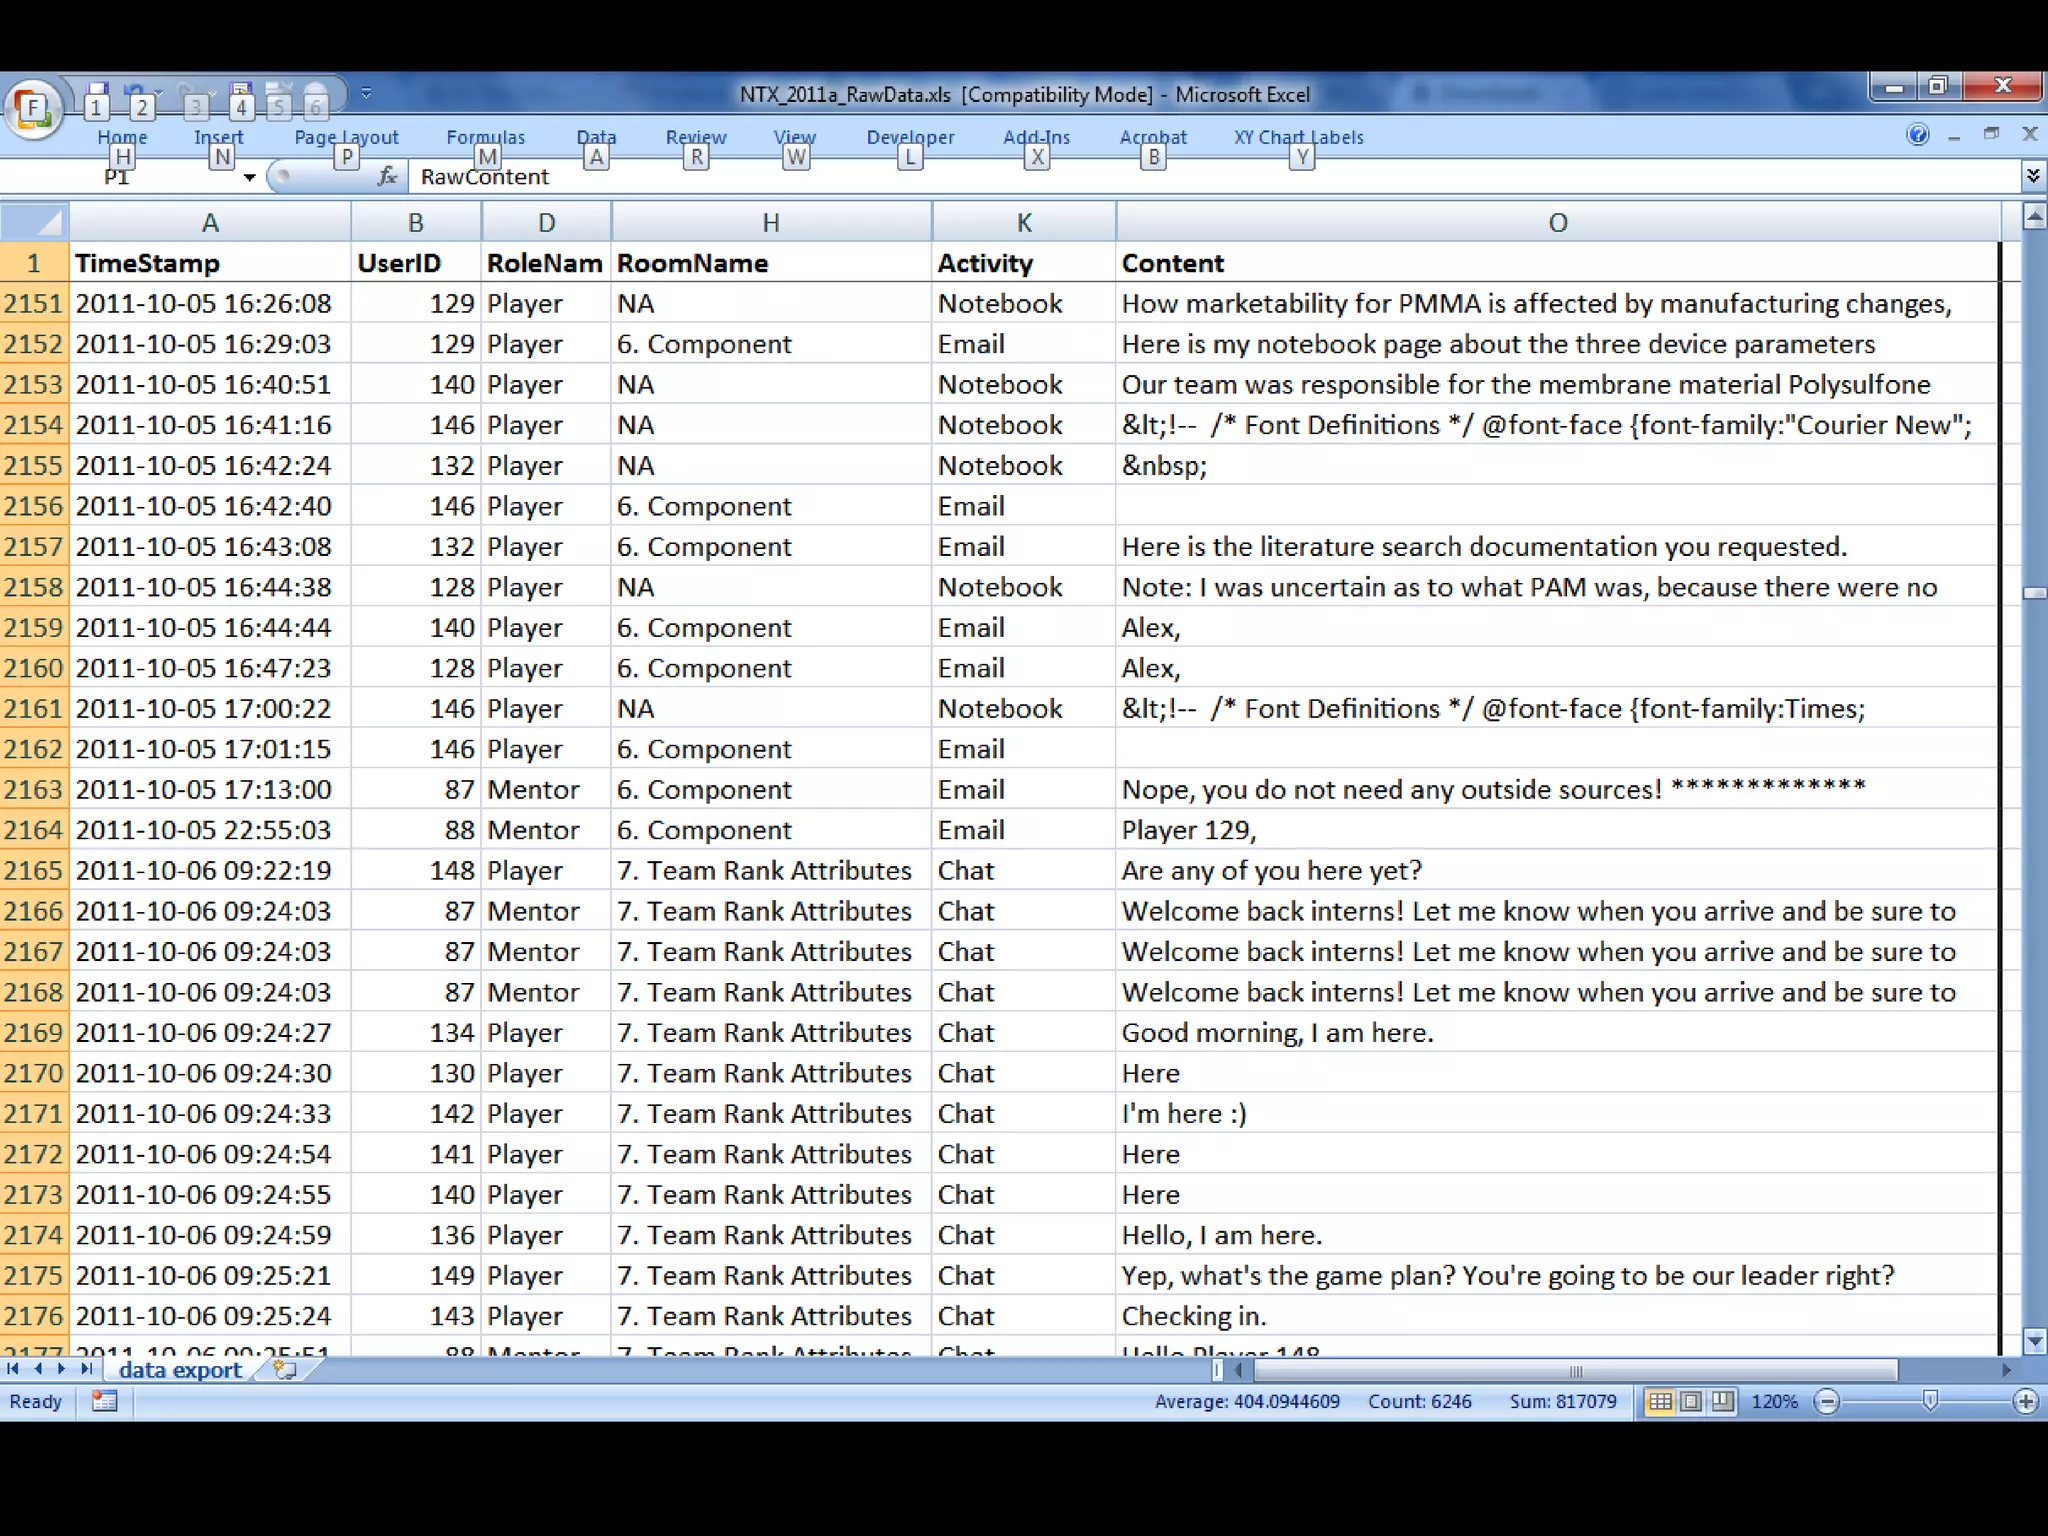Click the 120% zoom level button

[x=1774, y=1402]
